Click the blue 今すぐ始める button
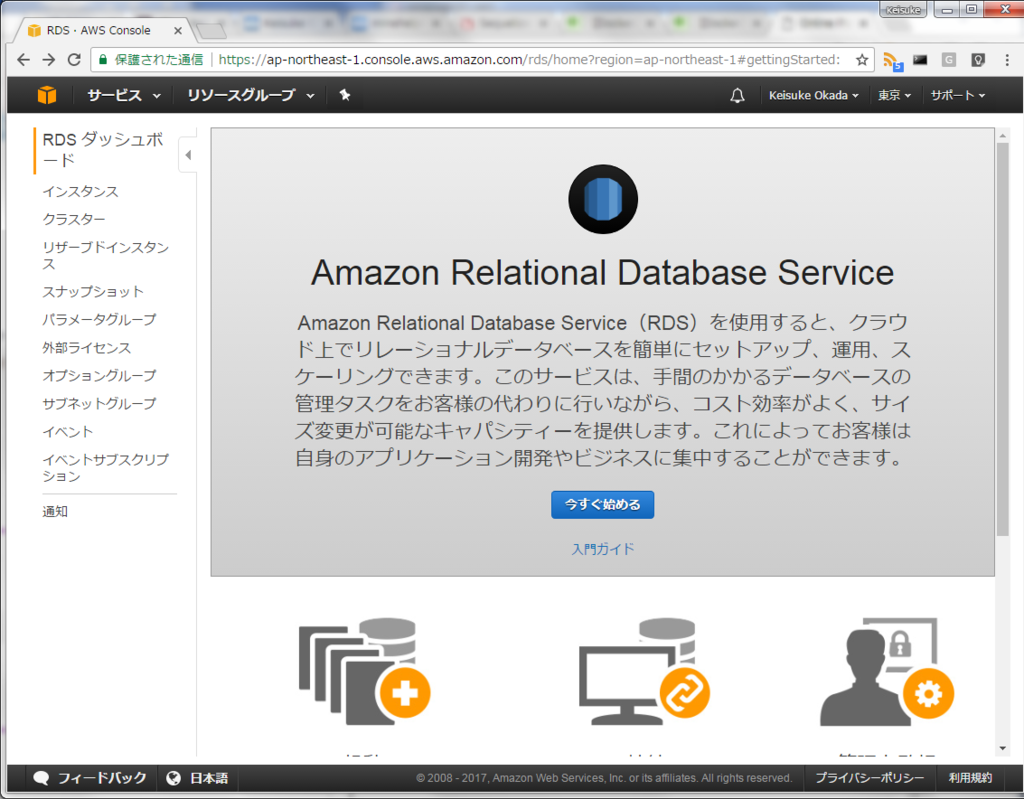 pos(602,504)
